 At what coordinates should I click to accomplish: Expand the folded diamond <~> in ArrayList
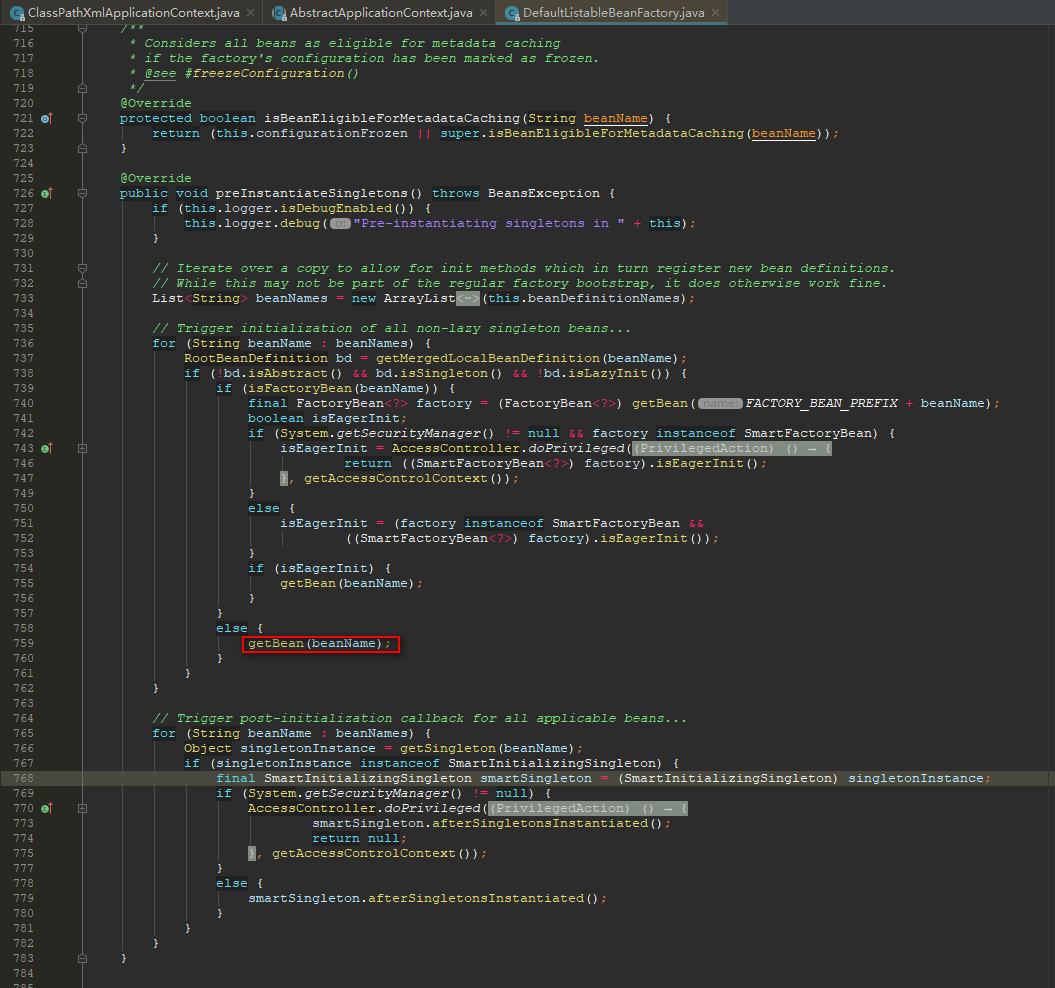468,298
